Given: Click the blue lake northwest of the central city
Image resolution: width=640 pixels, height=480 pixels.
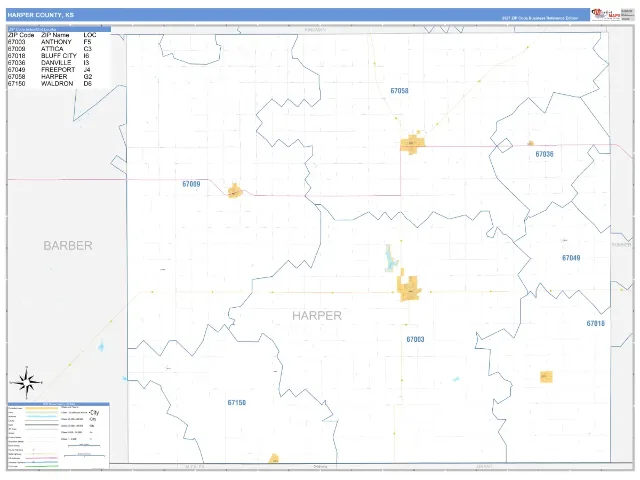Looking at the screenshot, I should (x=391, y=258).
